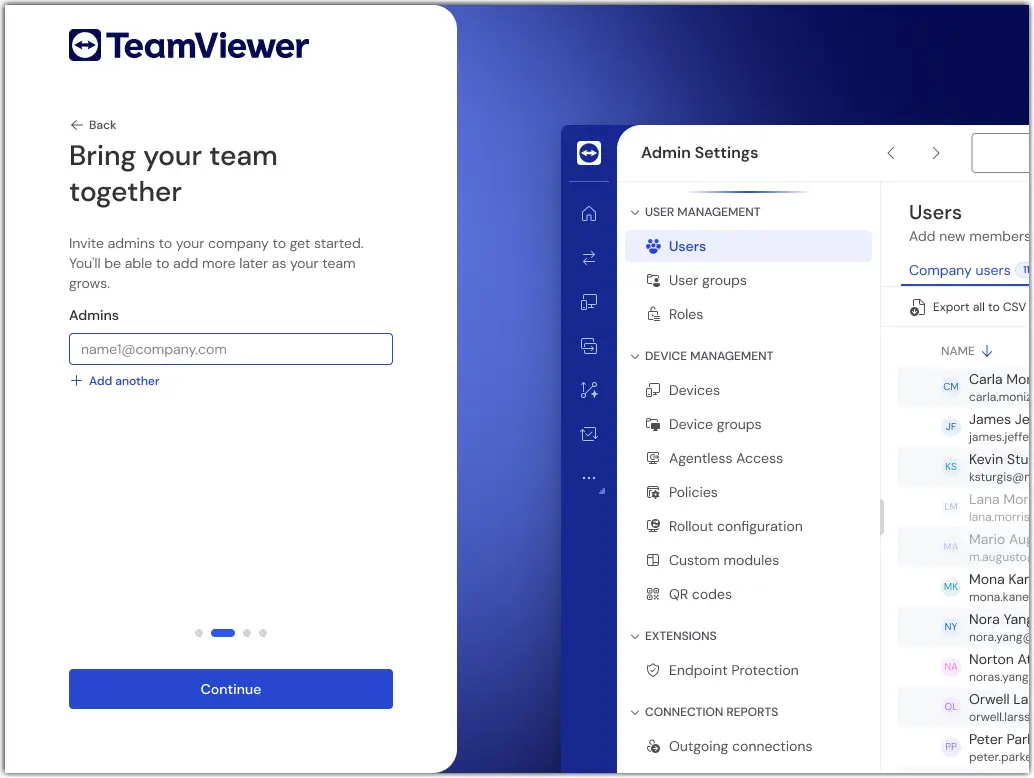The width and height of the screenshot is (1034, 778).
Task: Open the workflow sparkle icon in dark sidebar
Action: (589, 390)
